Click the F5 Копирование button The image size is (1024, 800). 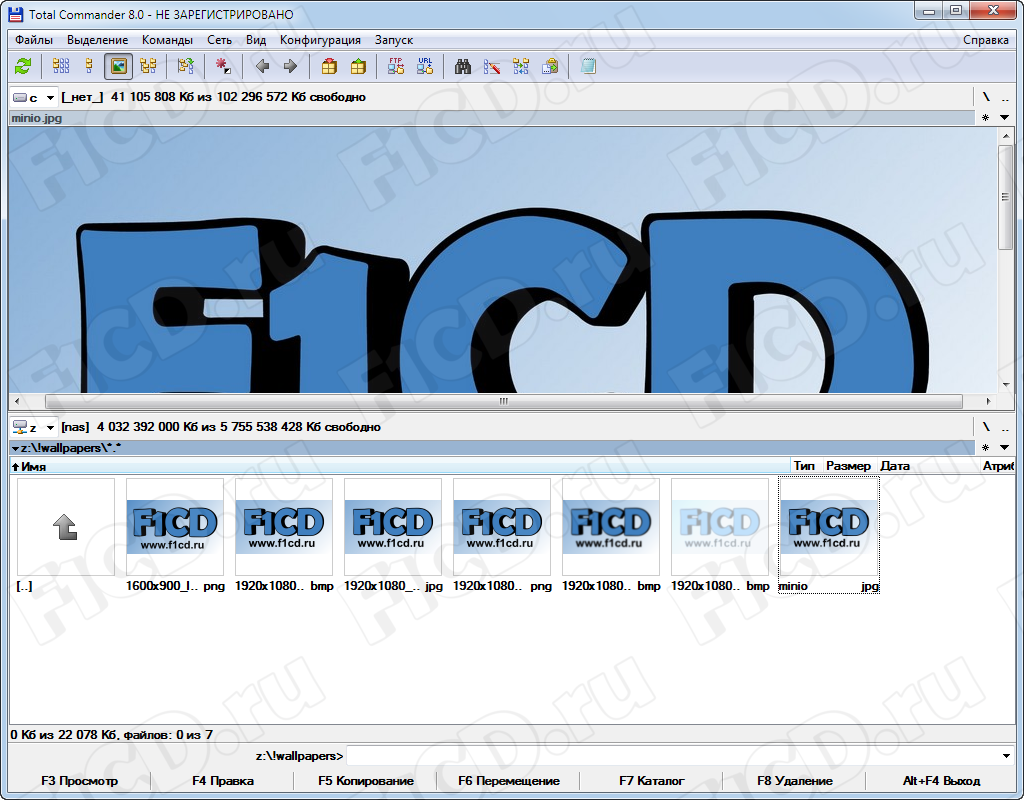point(366,781)
